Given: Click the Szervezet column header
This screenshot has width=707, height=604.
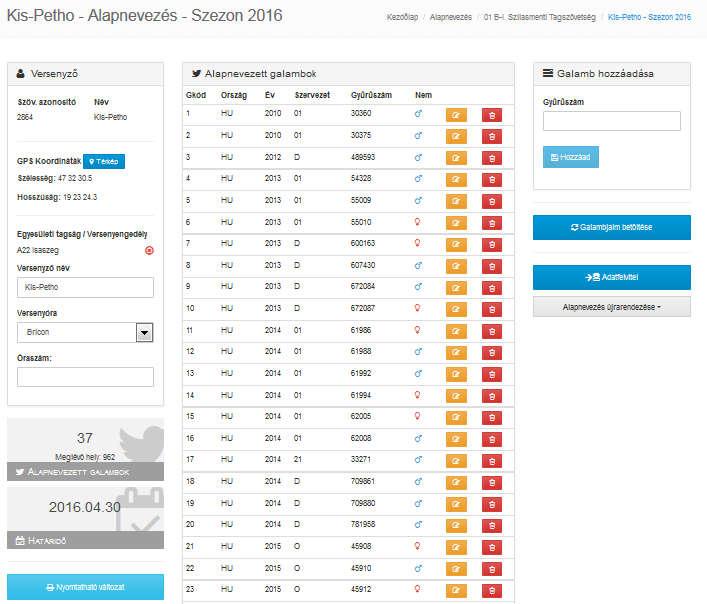Looking at the screenshot, I should click(312, 95).
